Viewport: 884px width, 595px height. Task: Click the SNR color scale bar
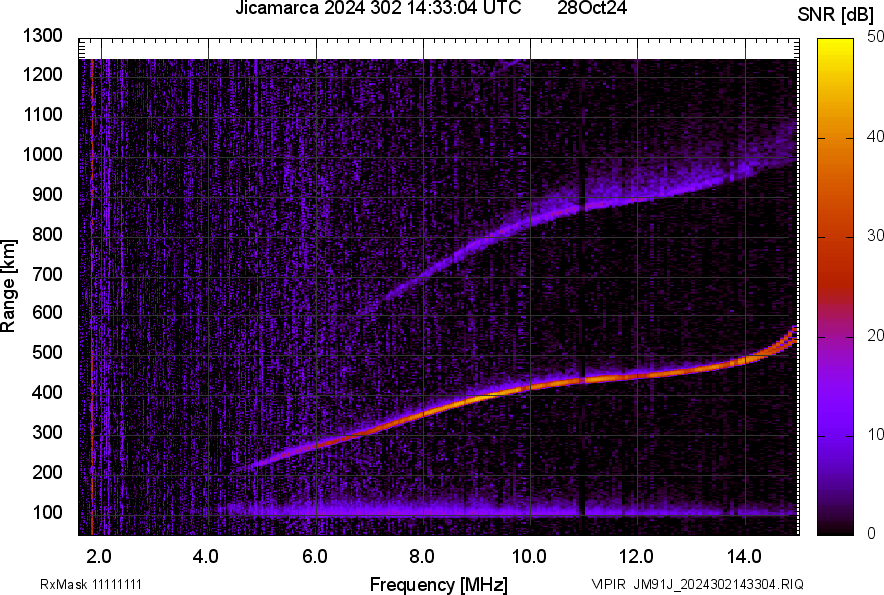(x=835, y=287)
